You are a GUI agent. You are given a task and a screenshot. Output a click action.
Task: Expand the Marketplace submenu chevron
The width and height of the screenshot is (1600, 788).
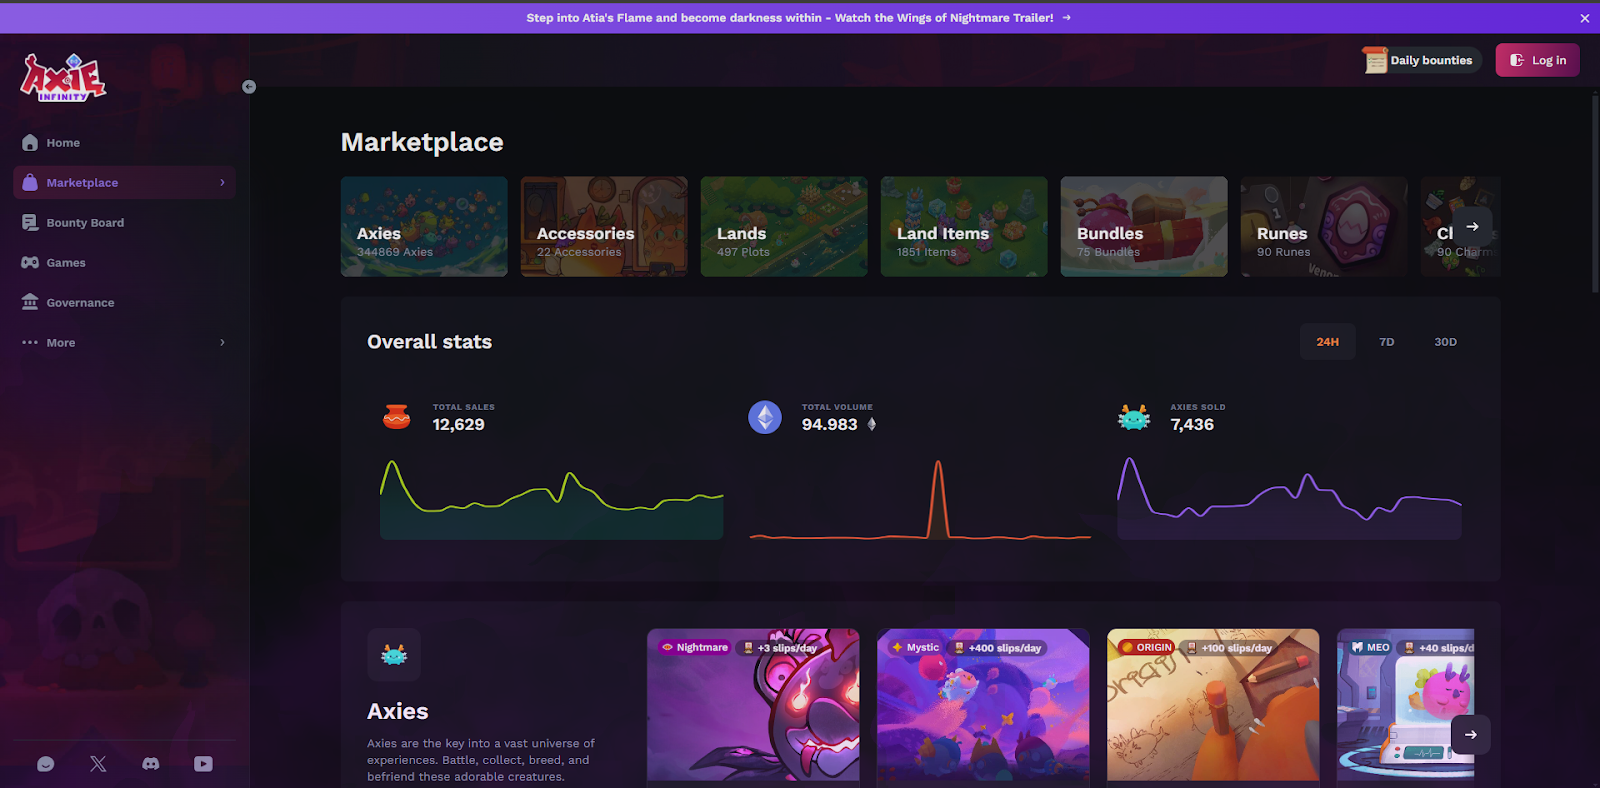222,183
